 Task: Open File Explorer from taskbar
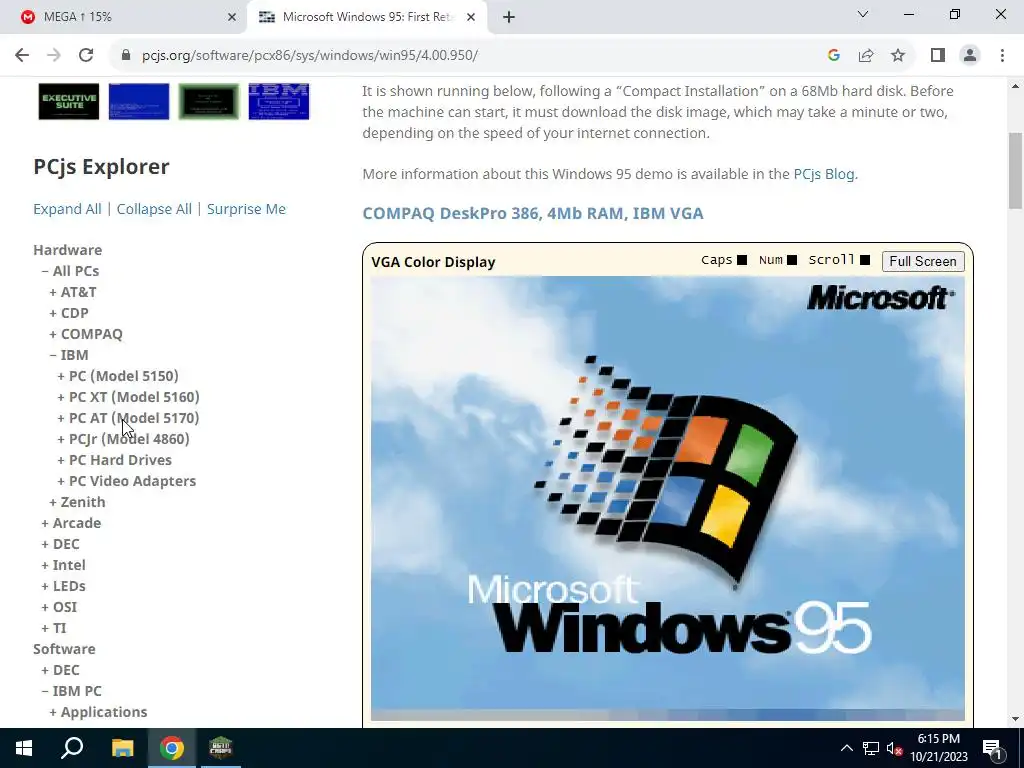point(122,748)
